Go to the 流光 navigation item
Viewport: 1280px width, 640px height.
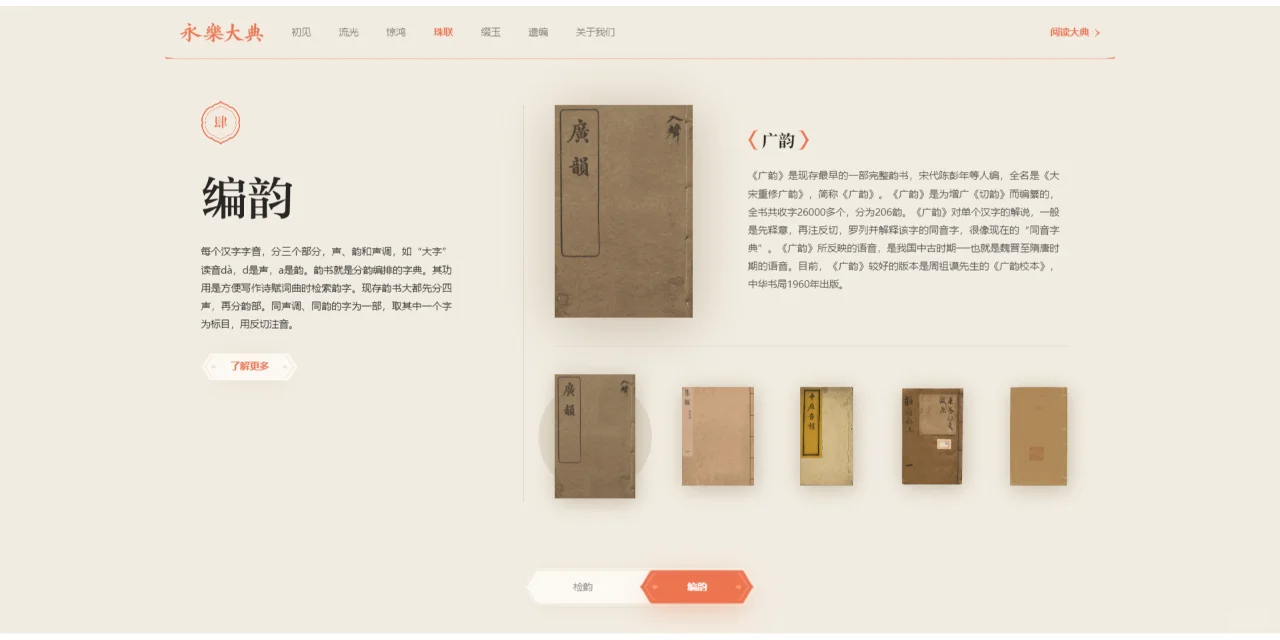point(348,32)
